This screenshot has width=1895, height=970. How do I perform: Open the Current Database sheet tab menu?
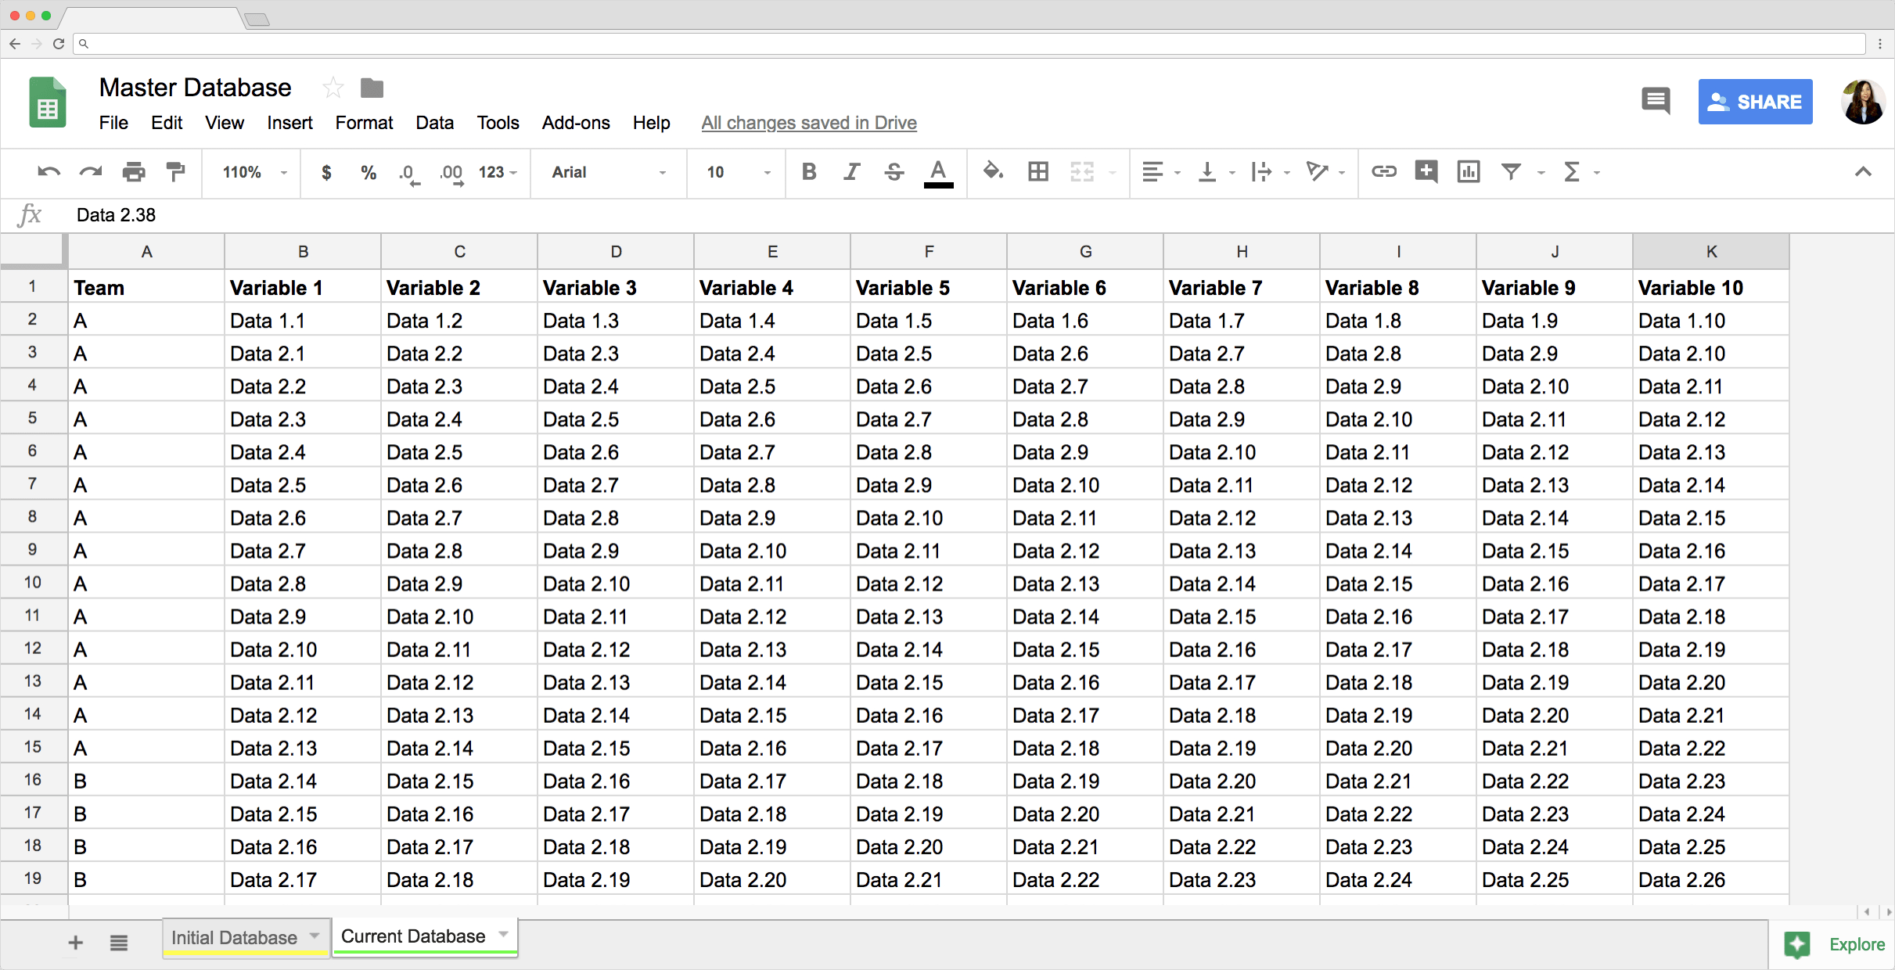tap(501, 936)
